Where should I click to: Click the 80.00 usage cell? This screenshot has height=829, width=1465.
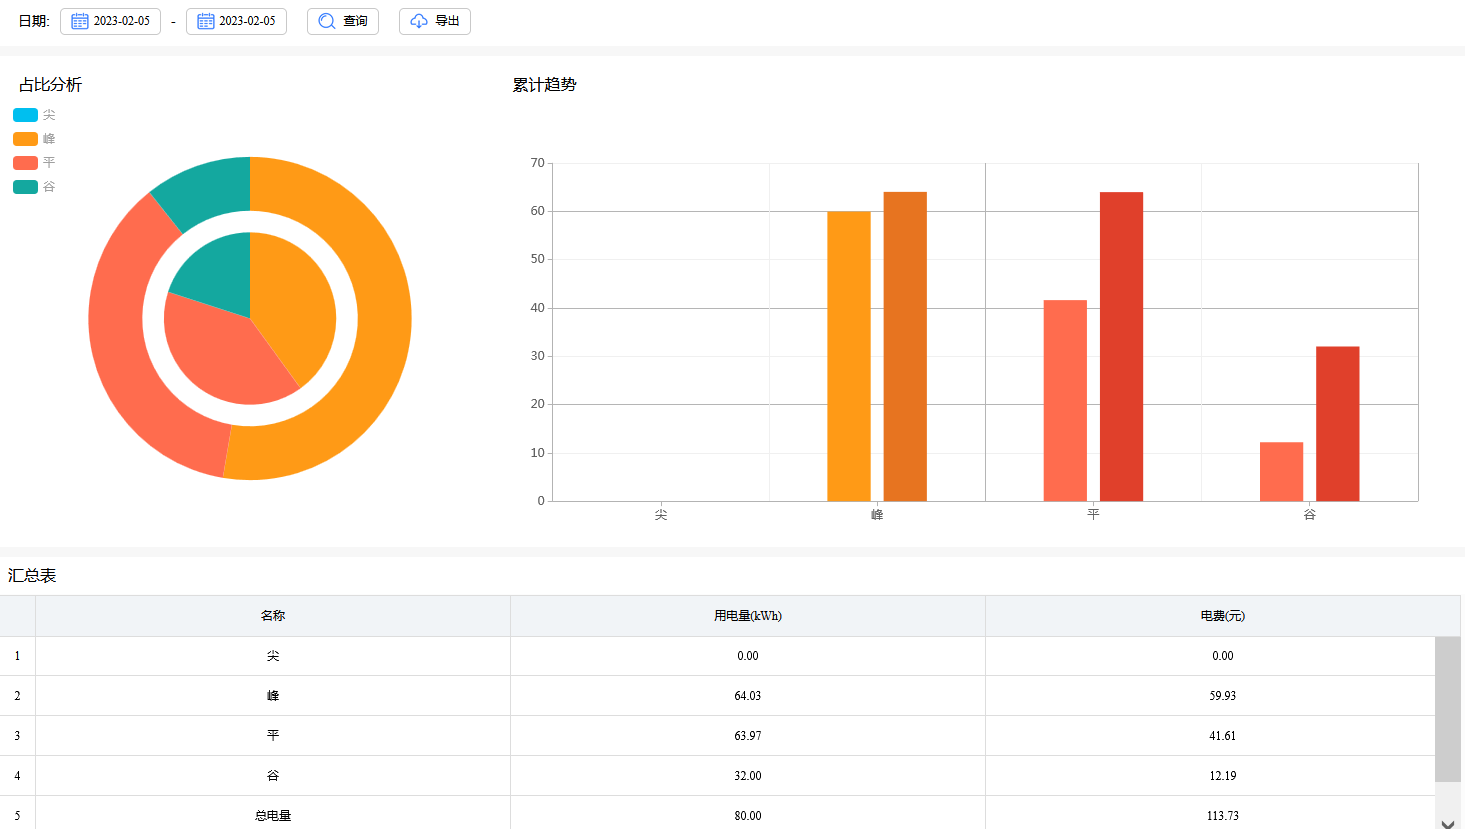click(x=748, y=814)
